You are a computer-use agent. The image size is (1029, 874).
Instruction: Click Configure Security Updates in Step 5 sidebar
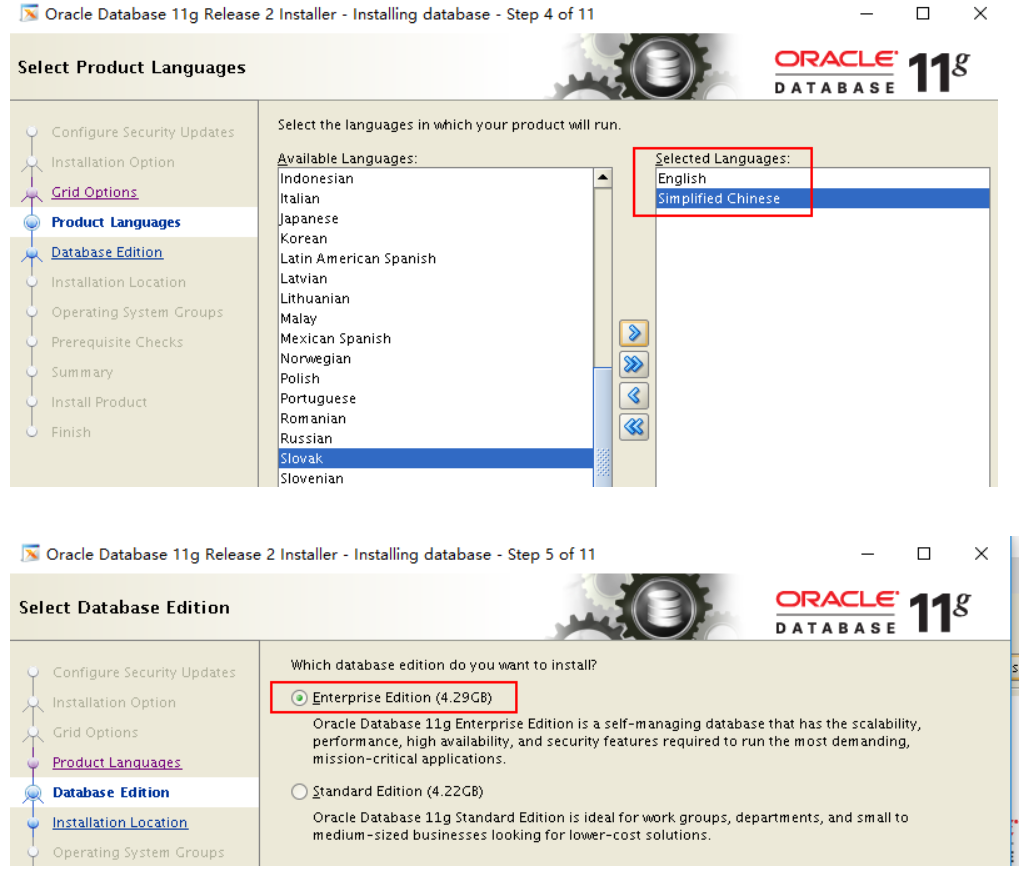point(144,673)
